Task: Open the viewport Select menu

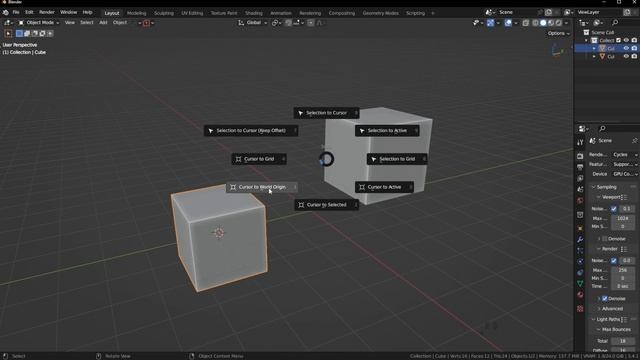Action: tap(87, 23)
